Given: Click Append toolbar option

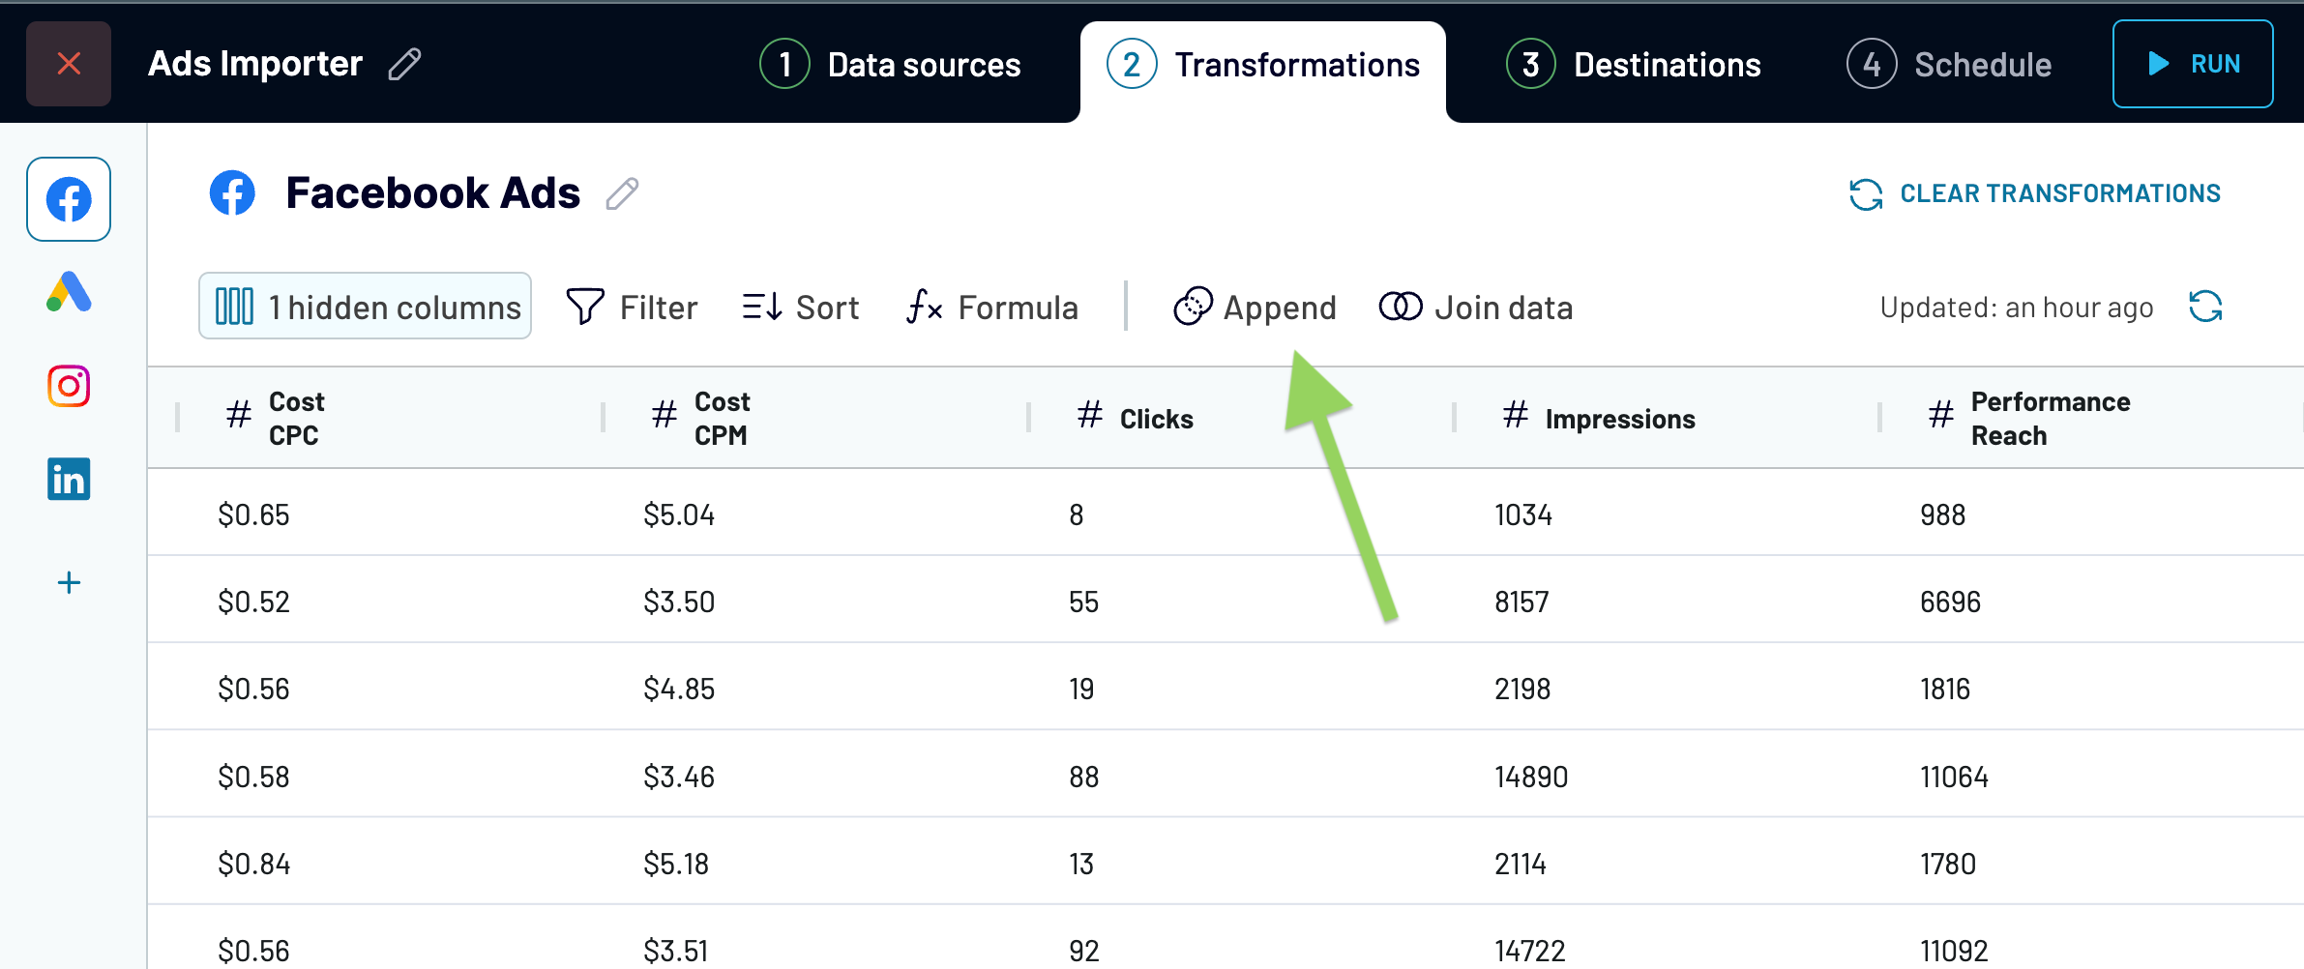Looking at the screenshot, I should [1255, 307].
